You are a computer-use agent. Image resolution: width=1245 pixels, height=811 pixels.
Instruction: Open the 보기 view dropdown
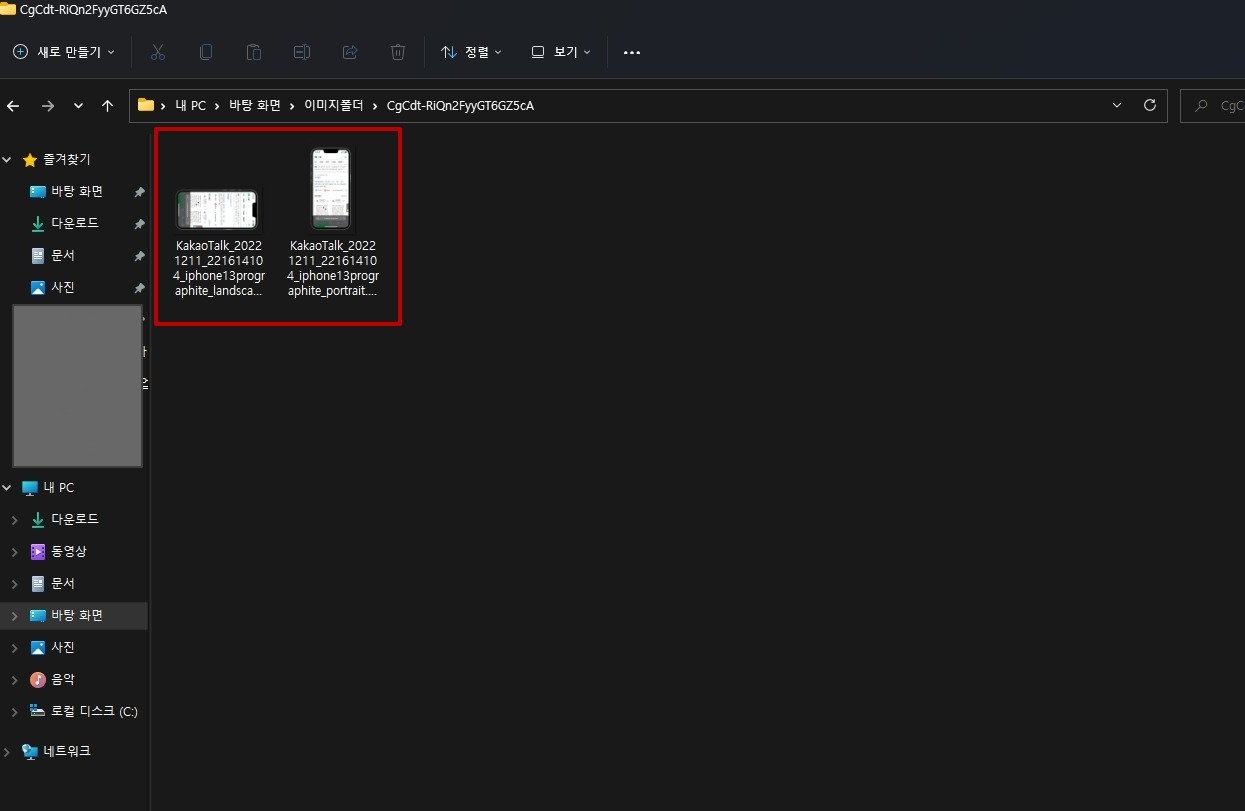pos(561,52)
